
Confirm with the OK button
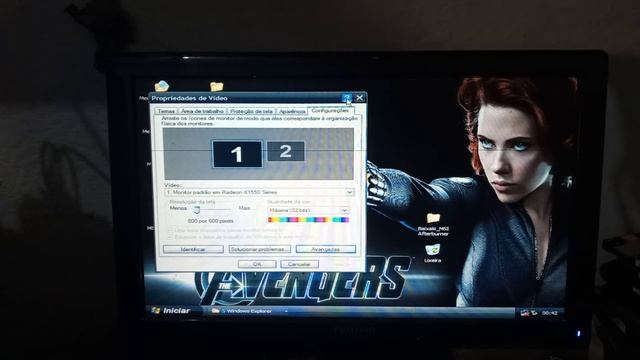(x=257, y=264)
